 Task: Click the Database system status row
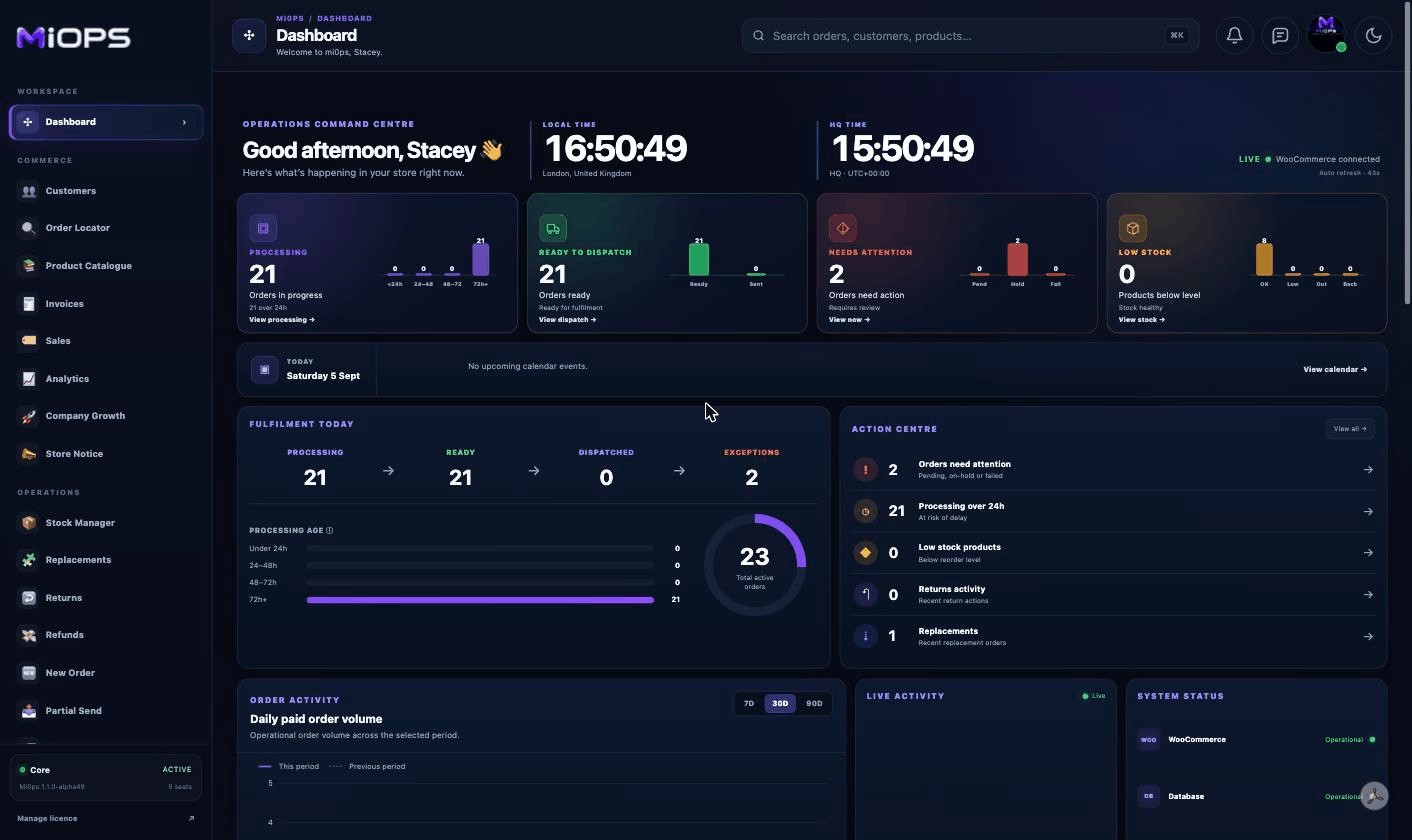[1256, 797]
